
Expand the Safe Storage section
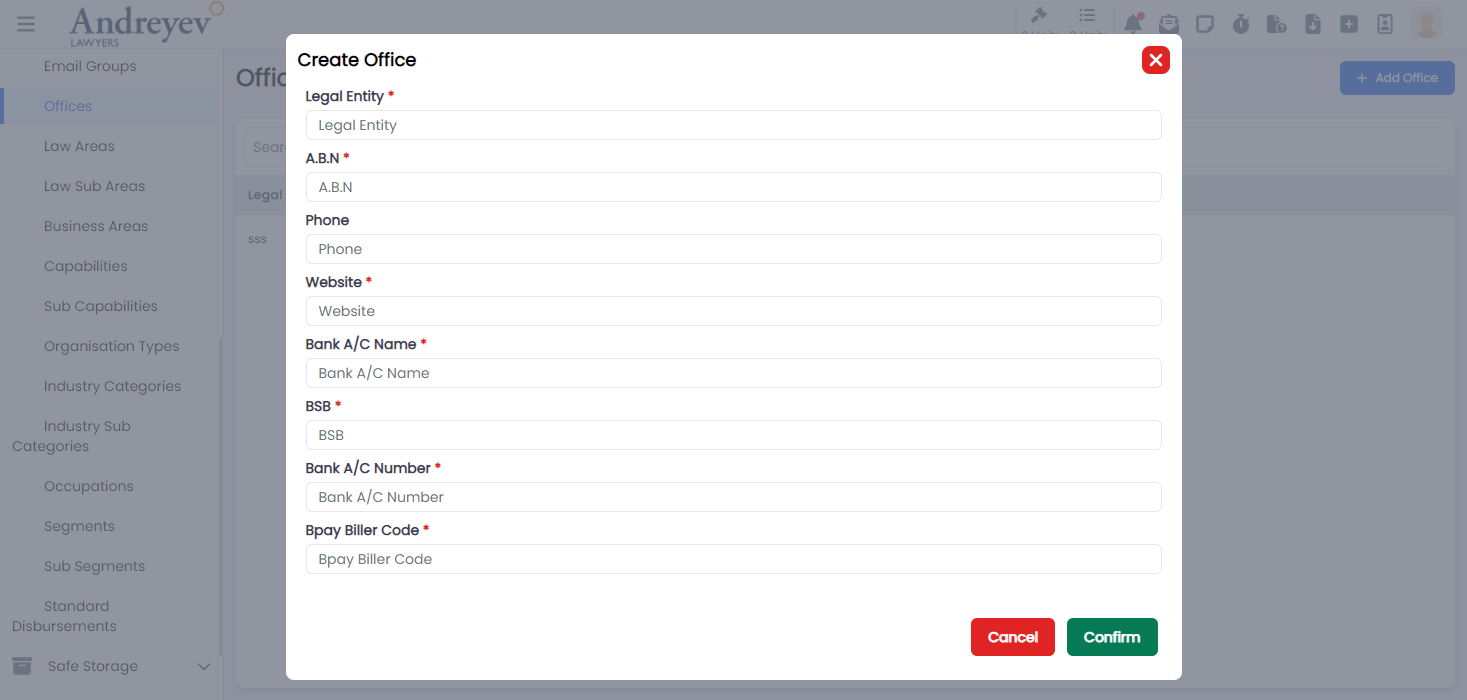pyautogui.click(x=204, y=666)
